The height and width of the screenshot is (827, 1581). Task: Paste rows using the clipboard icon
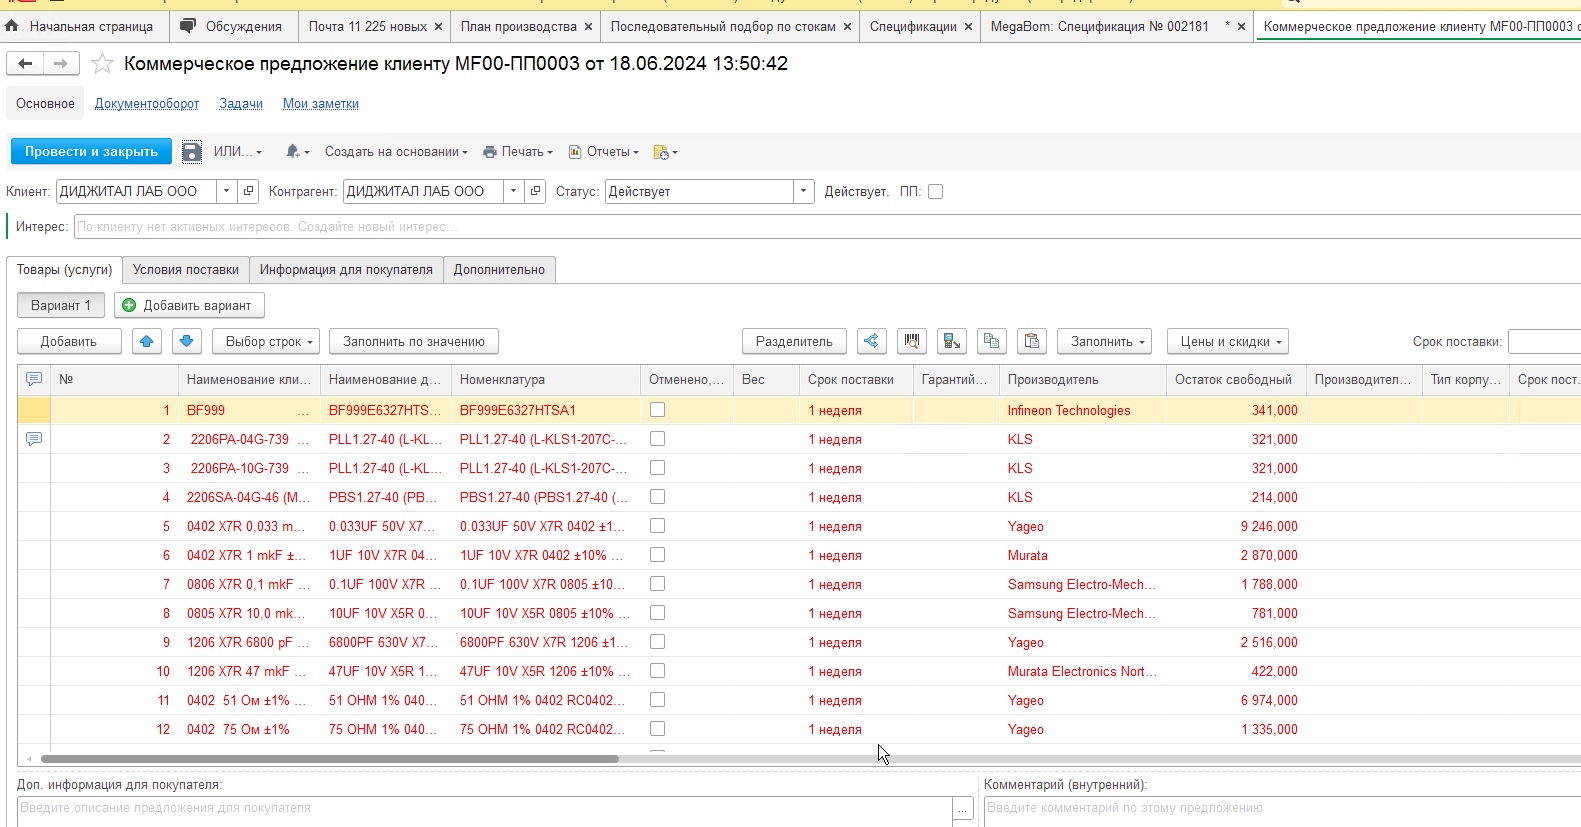[1031, 341]
